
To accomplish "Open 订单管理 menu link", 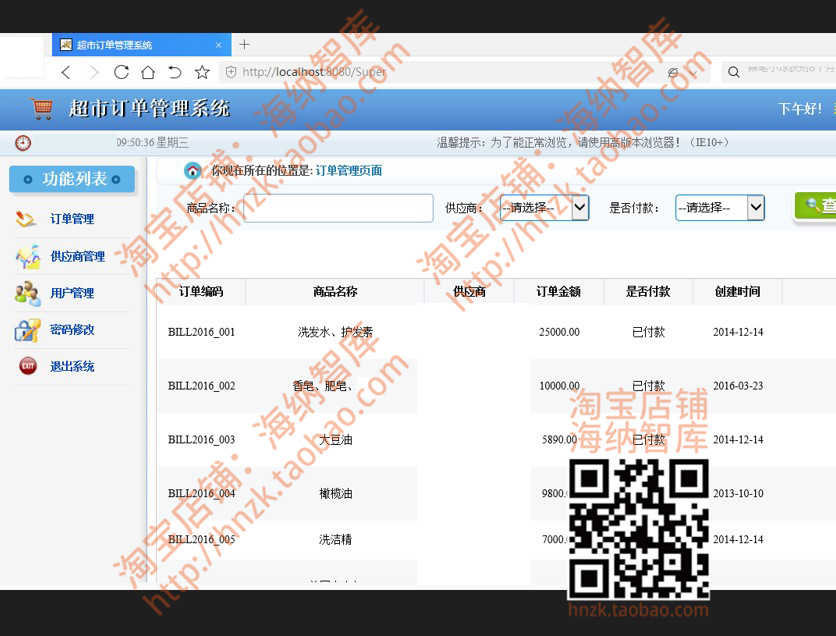I will [72, 219].
